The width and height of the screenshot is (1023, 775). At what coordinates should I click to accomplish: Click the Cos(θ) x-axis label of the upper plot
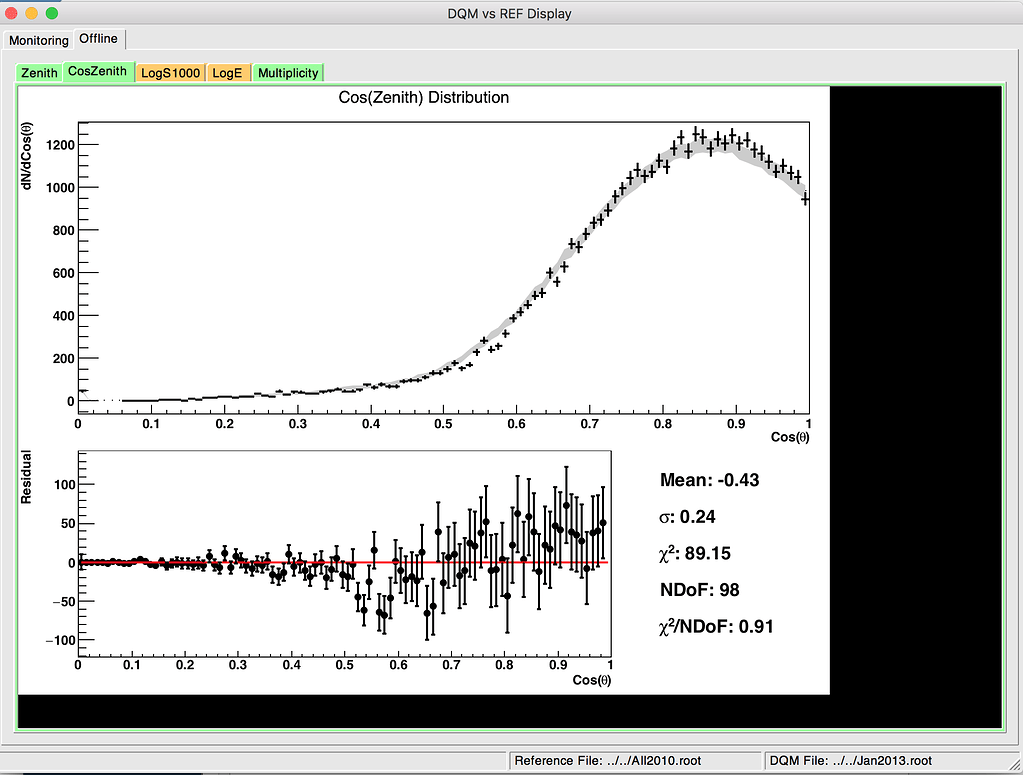coord(789,437)
